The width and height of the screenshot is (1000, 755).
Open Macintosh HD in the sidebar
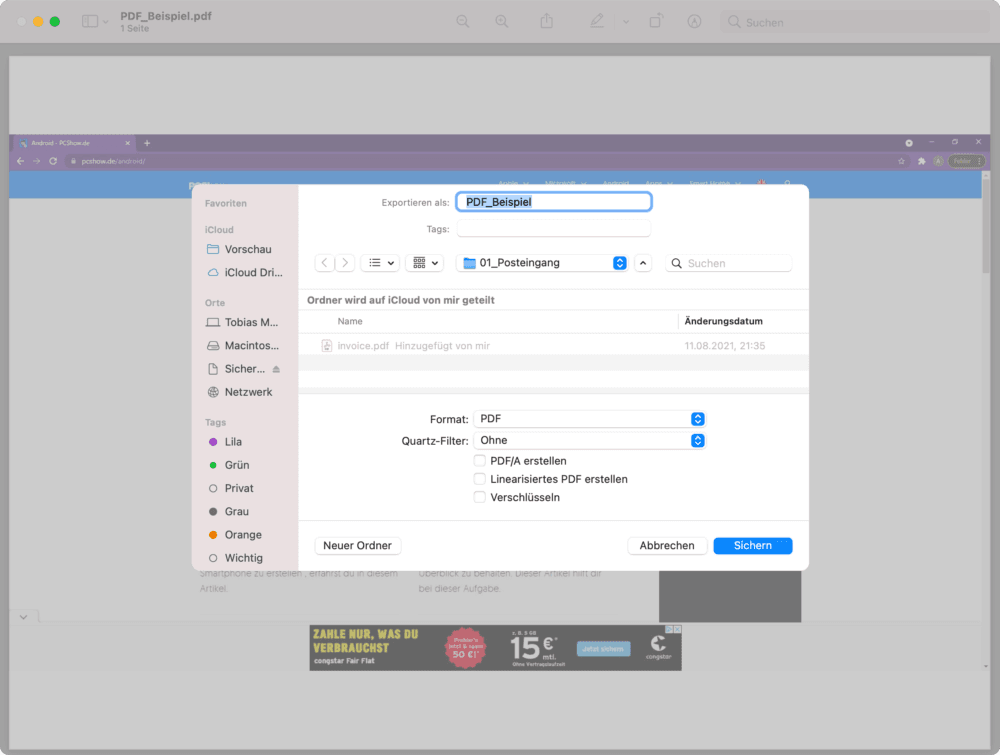point(243,346)
